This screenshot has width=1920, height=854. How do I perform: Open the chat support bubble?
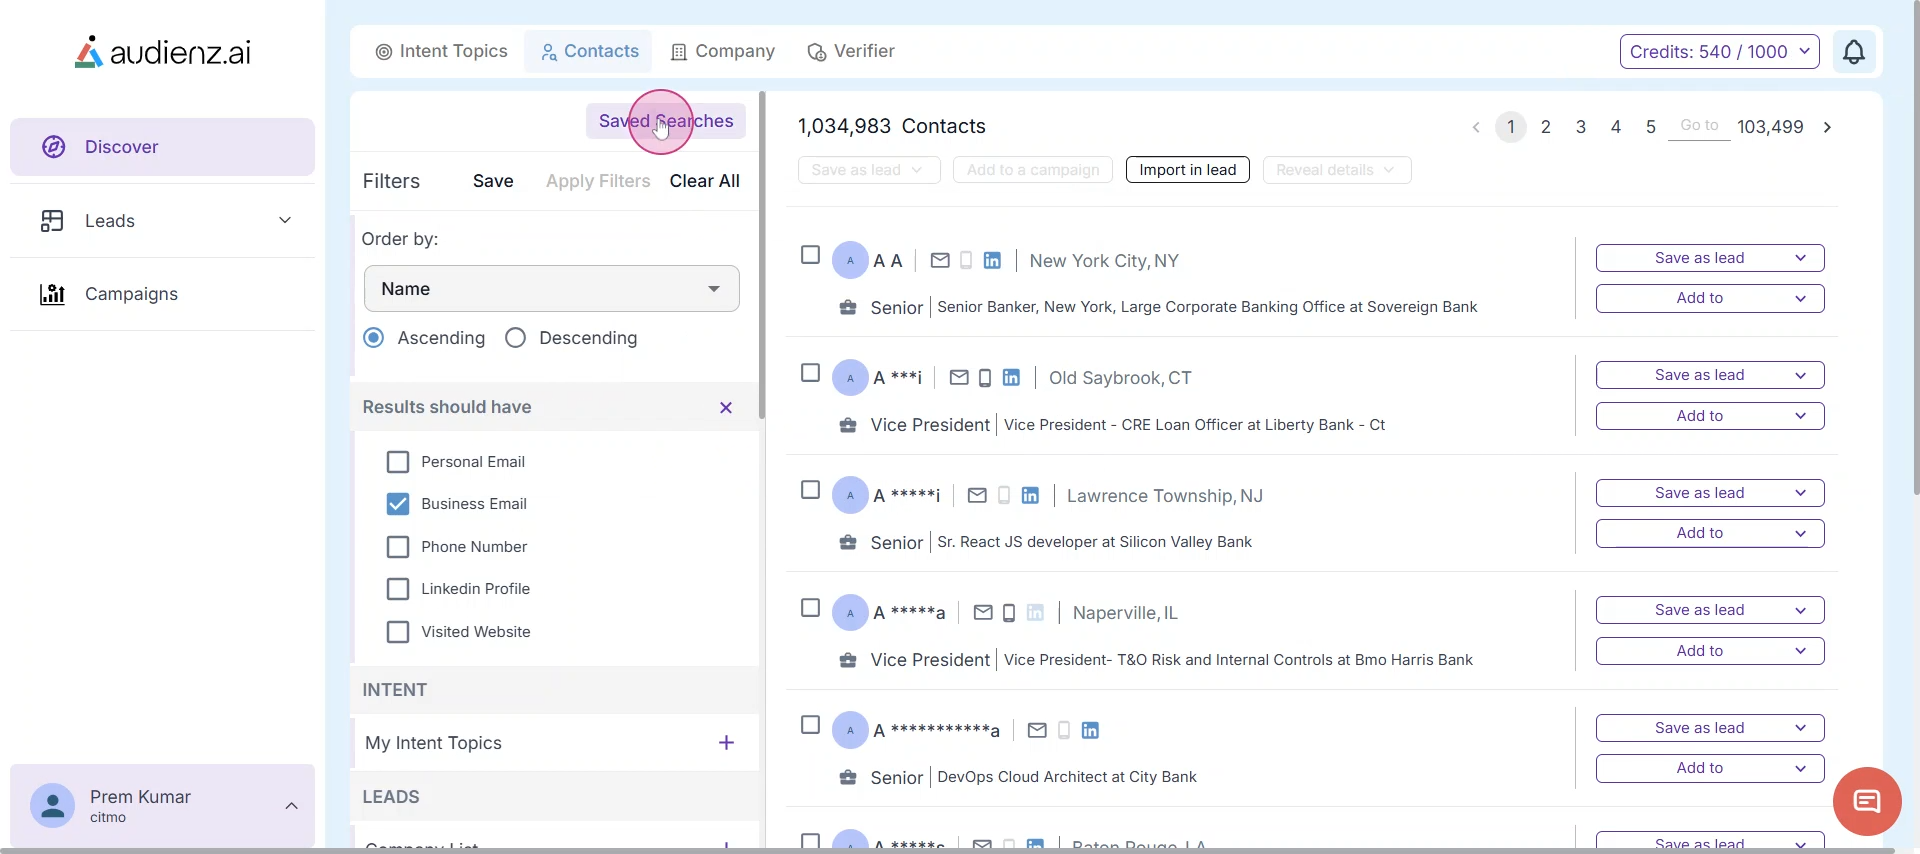[1867, 801]
